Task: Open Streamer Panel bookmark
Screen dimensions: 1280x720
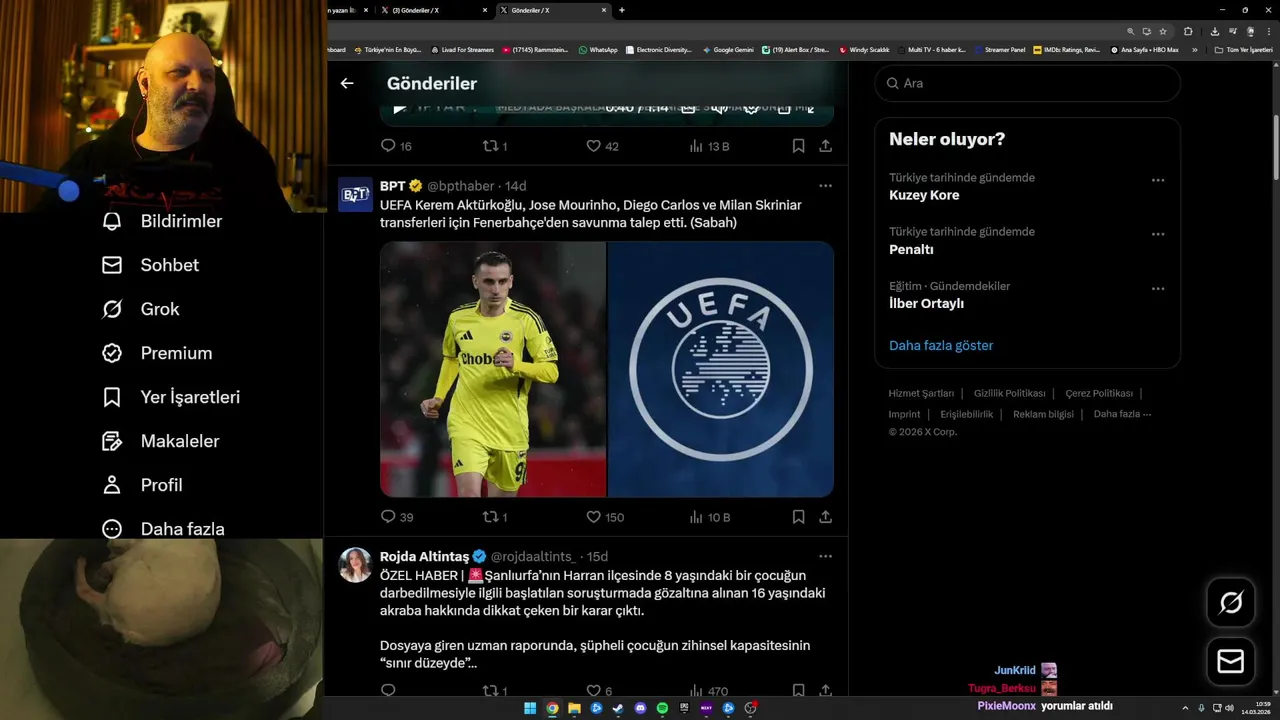Action: pos(1000,49)
